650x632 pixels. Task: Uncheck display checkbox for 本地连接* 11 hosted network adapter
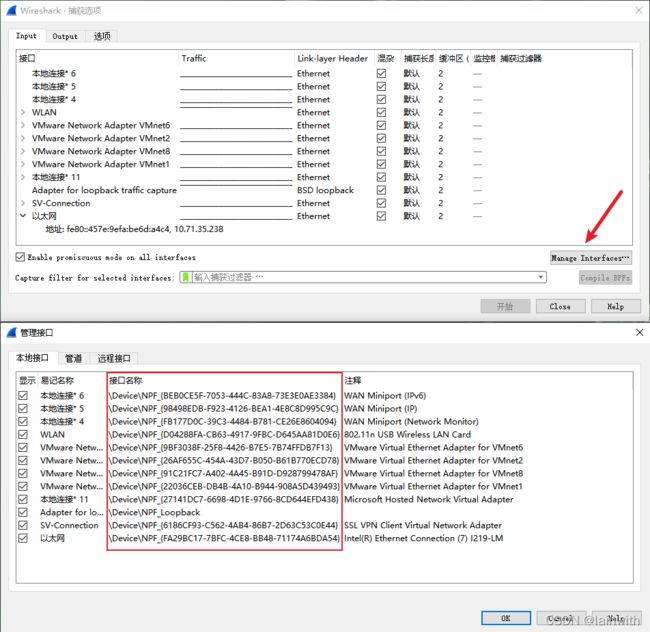(x=23, y=499)
